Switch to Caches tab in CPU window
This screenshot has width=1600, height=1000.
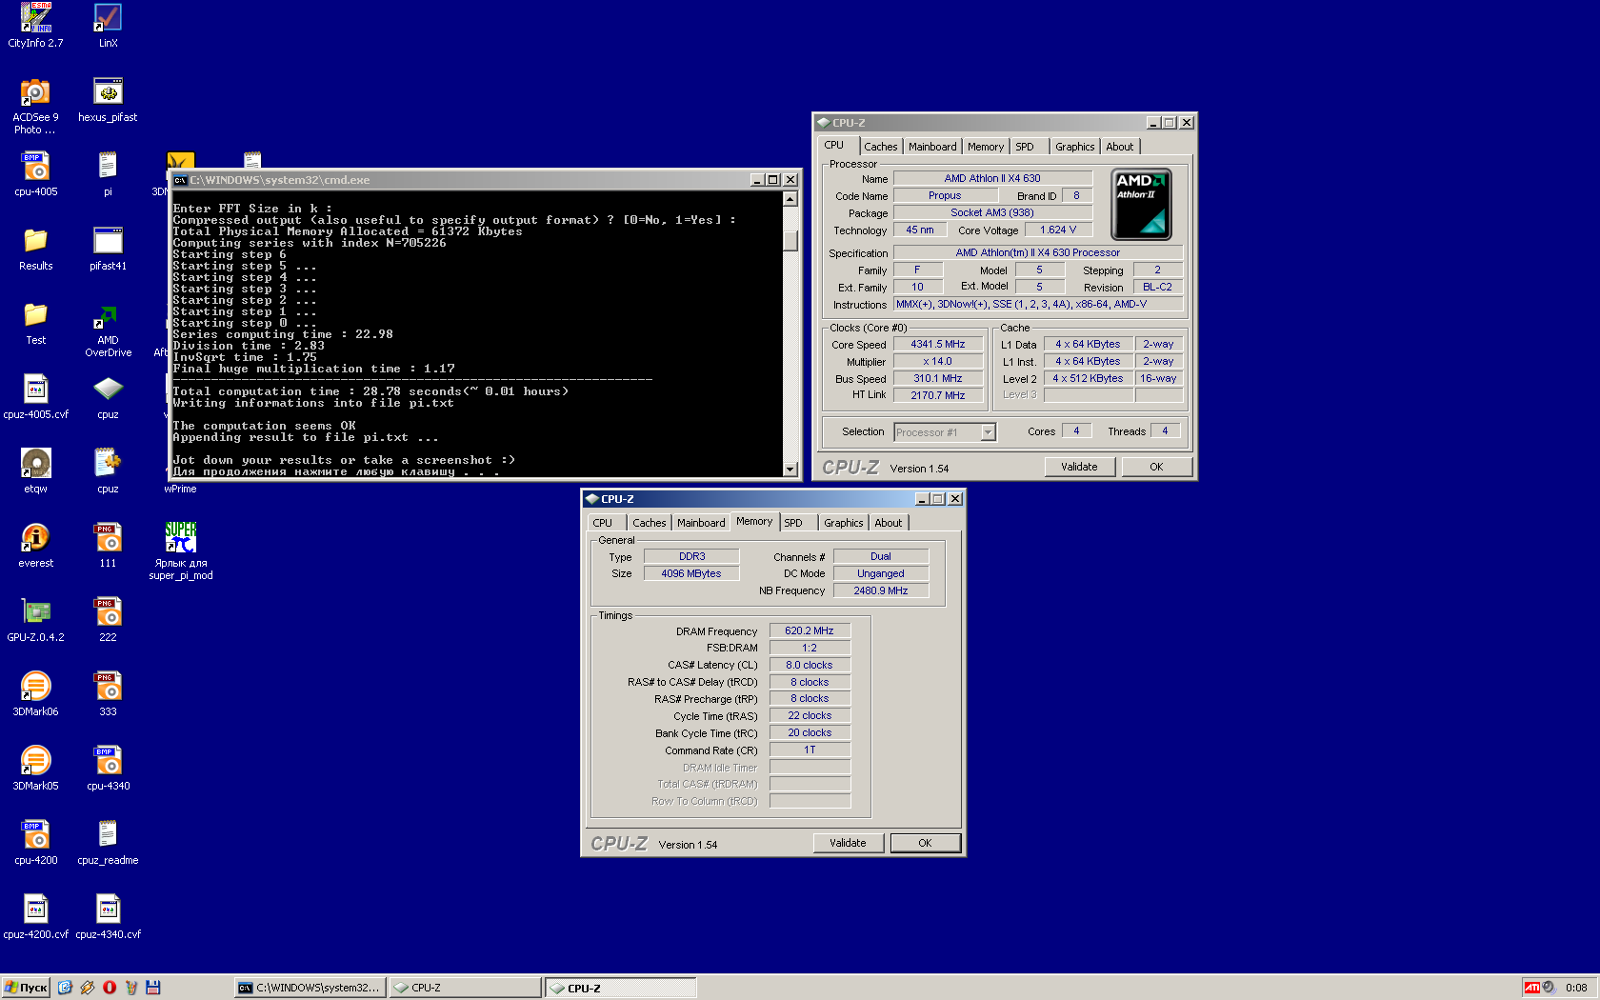[880, 146]
